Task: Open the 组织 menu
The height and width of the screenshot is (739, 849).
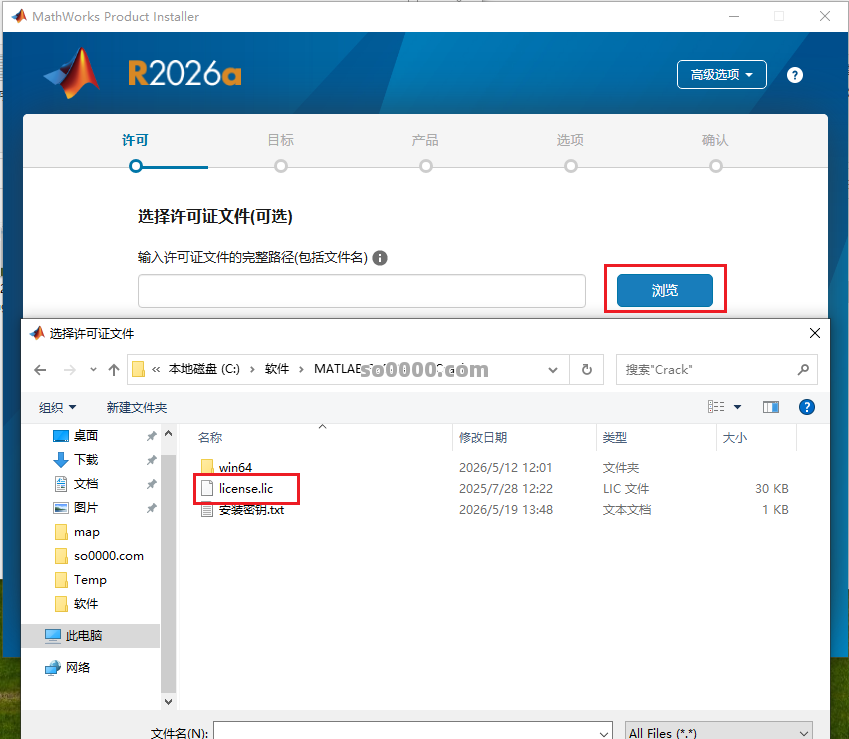Action: [x=57, y=407]
